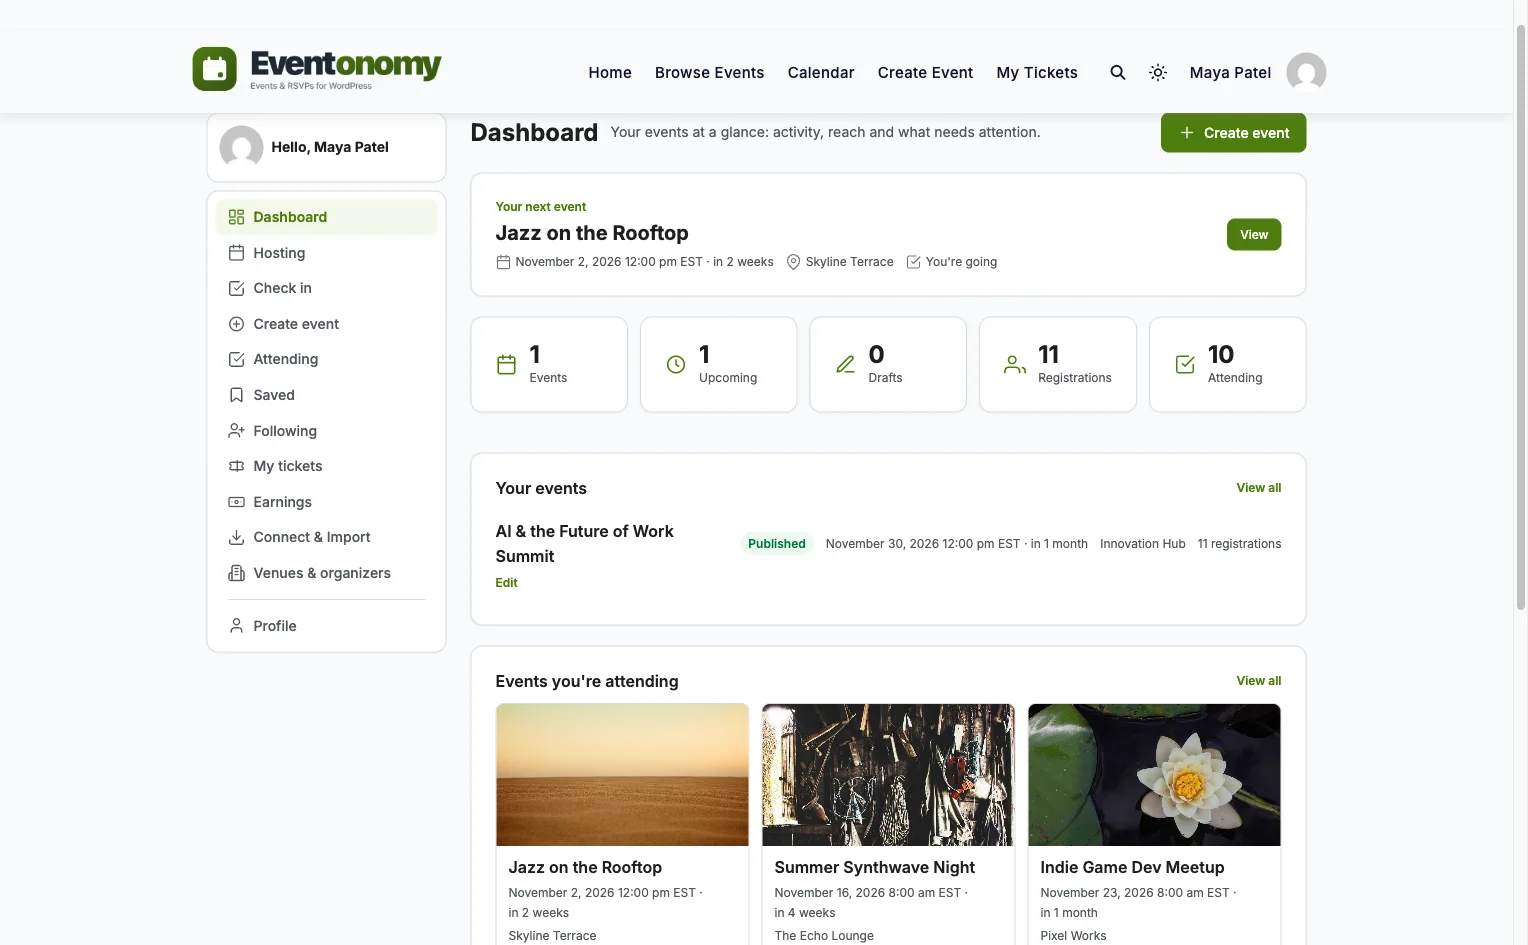Click the Events stat card showing 1

[x=549, y=364]
